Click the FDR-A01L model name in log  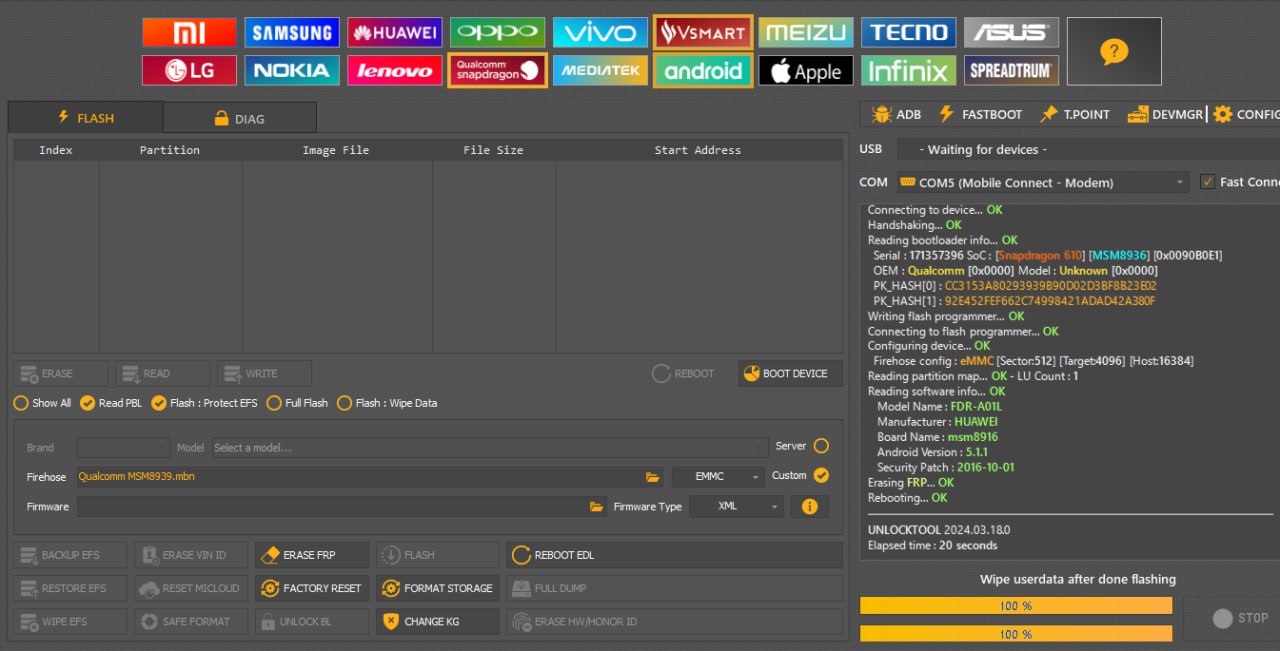point(976,407)
